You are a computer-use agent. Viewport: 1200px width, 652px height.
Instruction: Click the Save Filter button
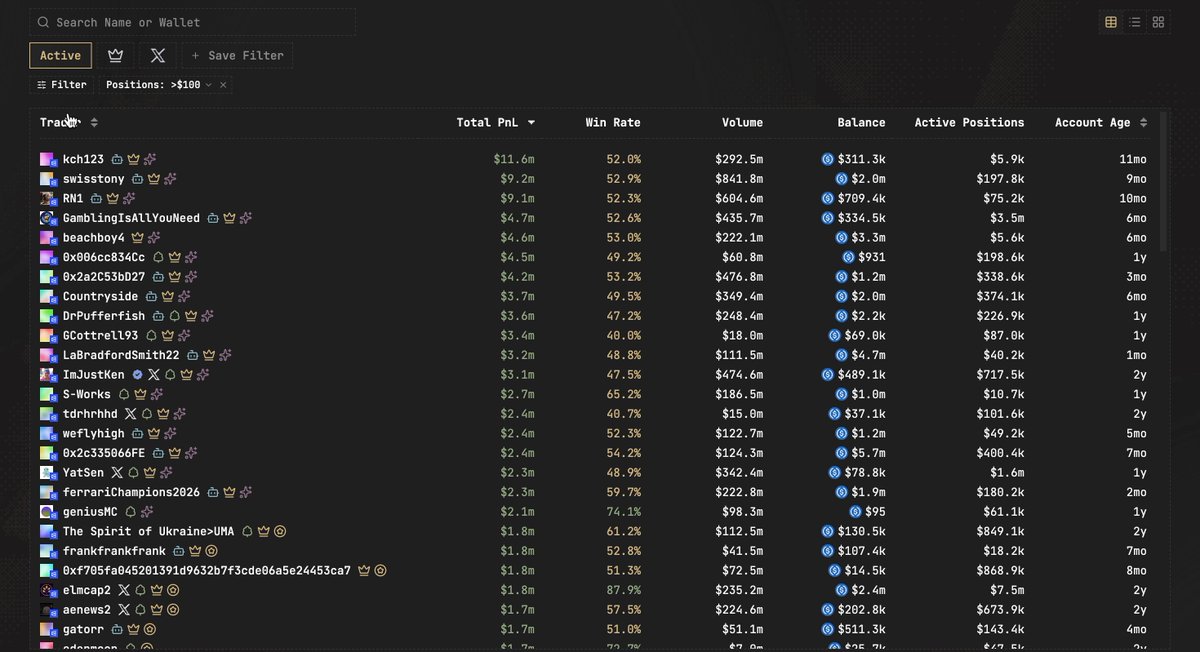237,56
